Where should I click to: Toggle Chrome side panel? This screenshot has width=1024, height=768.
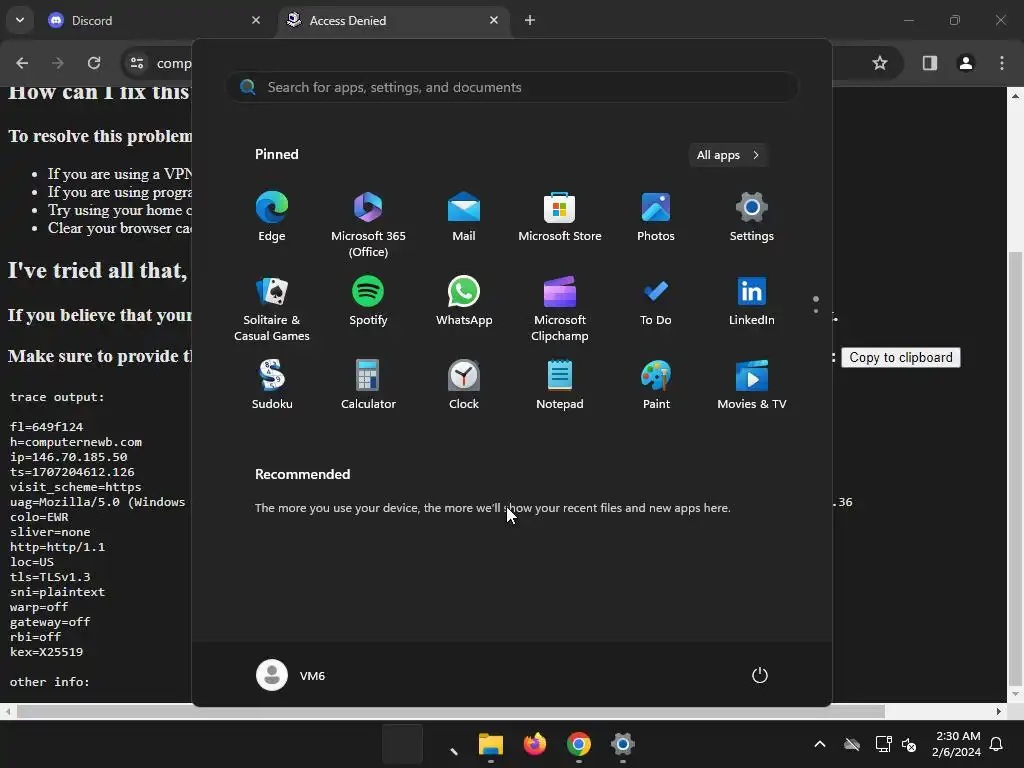click(930, 63)
